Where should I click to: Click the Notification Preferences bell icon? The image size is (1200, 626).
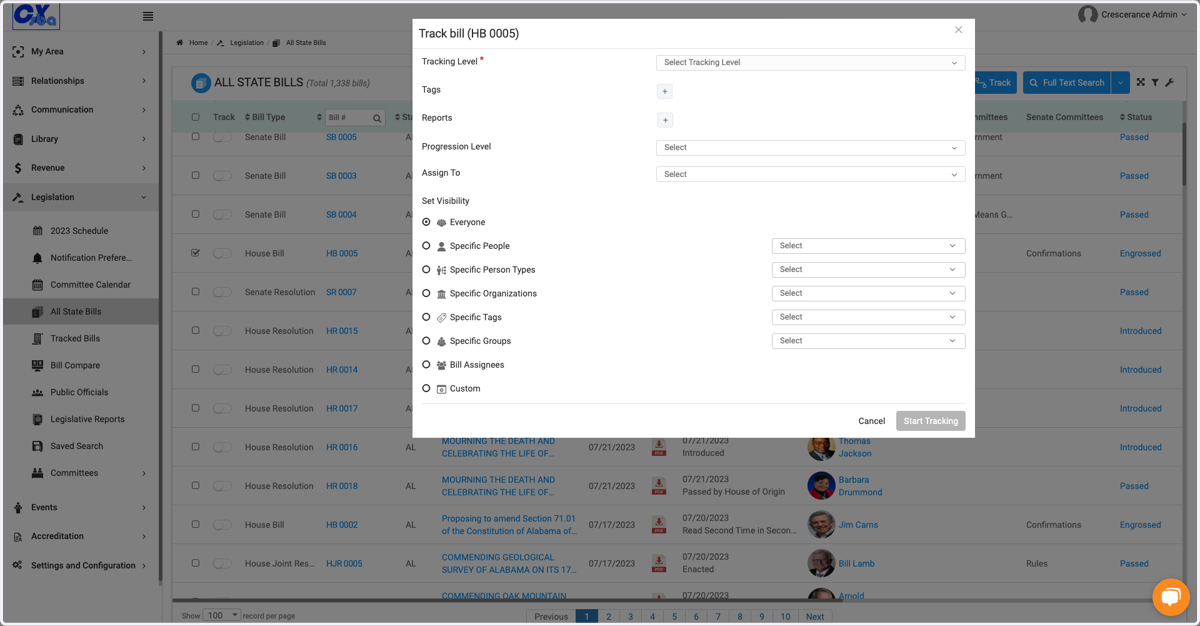coord(38,258)
